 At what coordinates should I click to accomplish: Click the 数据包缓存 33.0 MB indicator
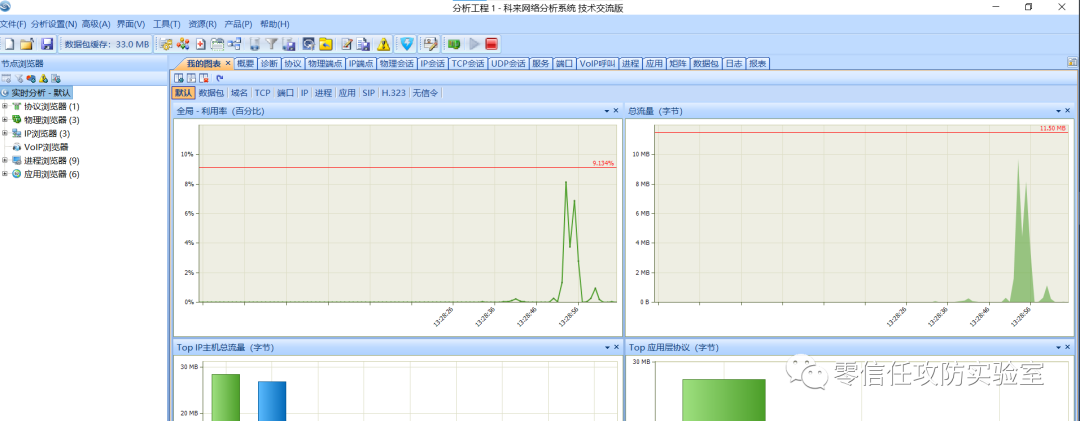[107, 44]
